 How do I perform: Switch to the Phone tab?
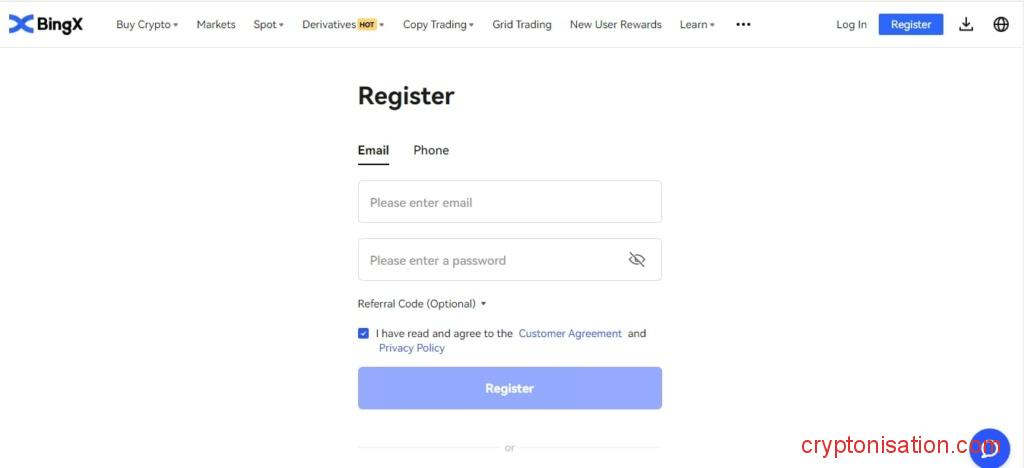(x=431, y=150)
